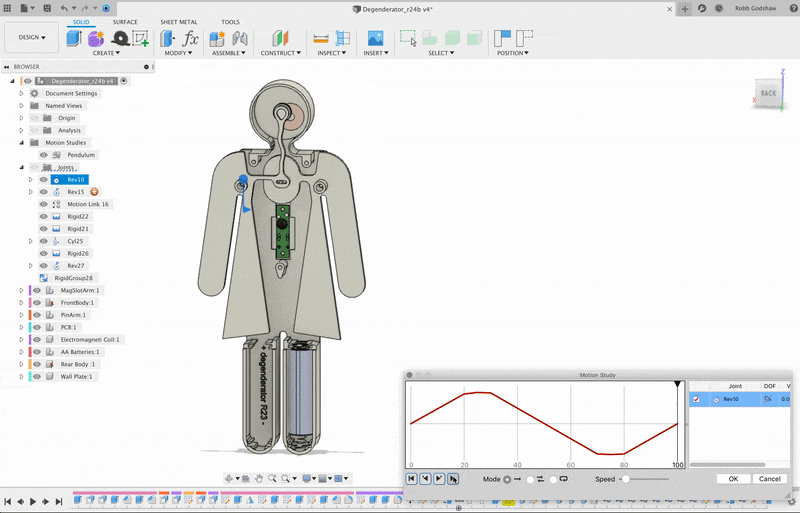Click the ViewCube Back face
The width and height of the screenshot is (800, 513).
coord(768,93)
